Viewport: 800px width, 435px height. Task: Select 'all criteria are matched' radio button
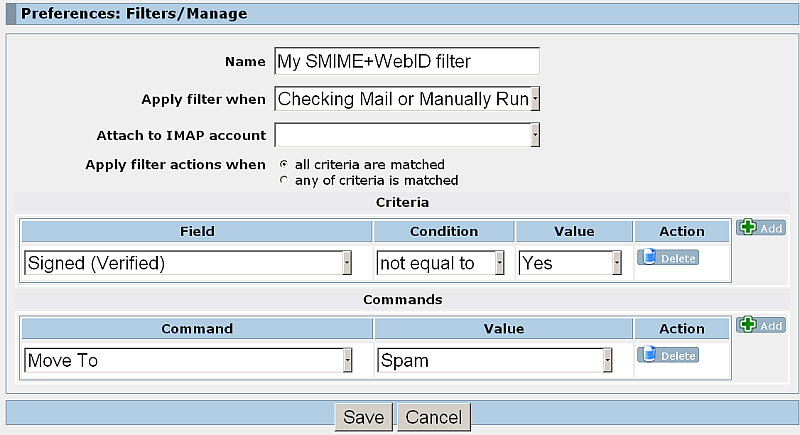tap(284, 164)
